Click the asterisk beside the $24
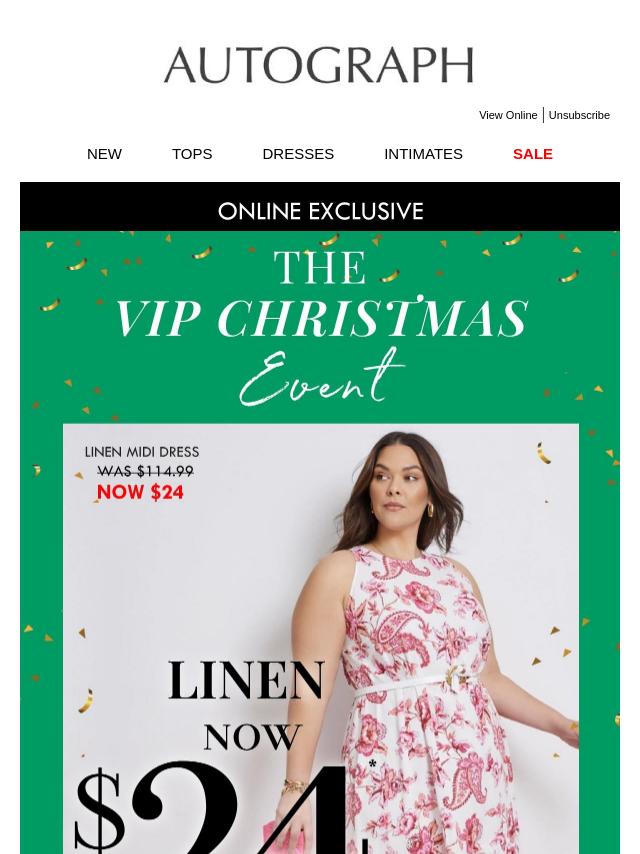 tap(372, 765)
